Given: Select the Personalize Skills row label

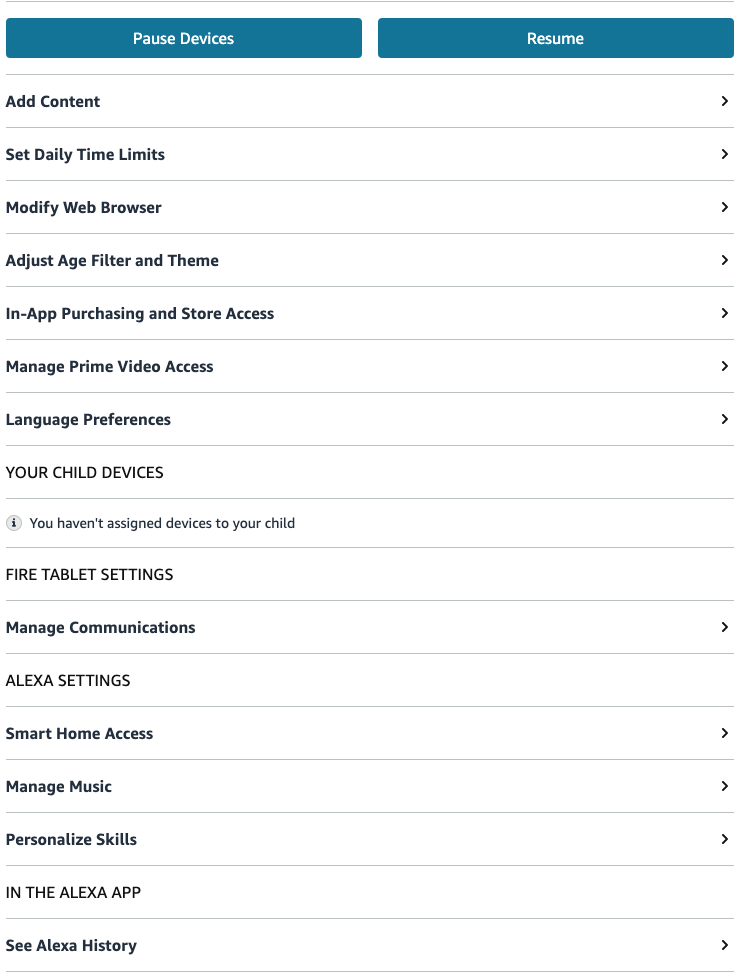Looking at the screenshot, I should (72, 839).
